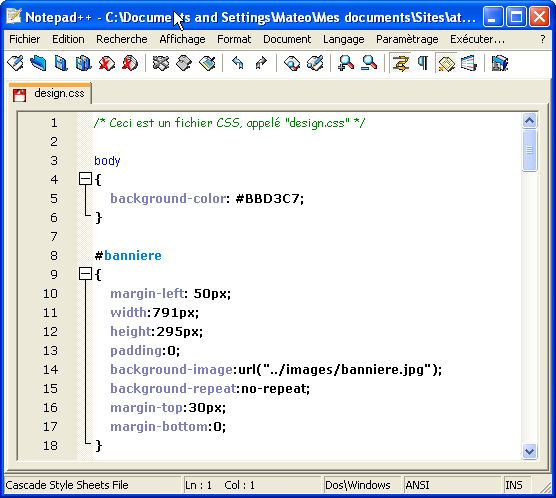This screenshot has width=556, height=498.
Task: Close current document with red X icon
Action: (x=107, y=64)
